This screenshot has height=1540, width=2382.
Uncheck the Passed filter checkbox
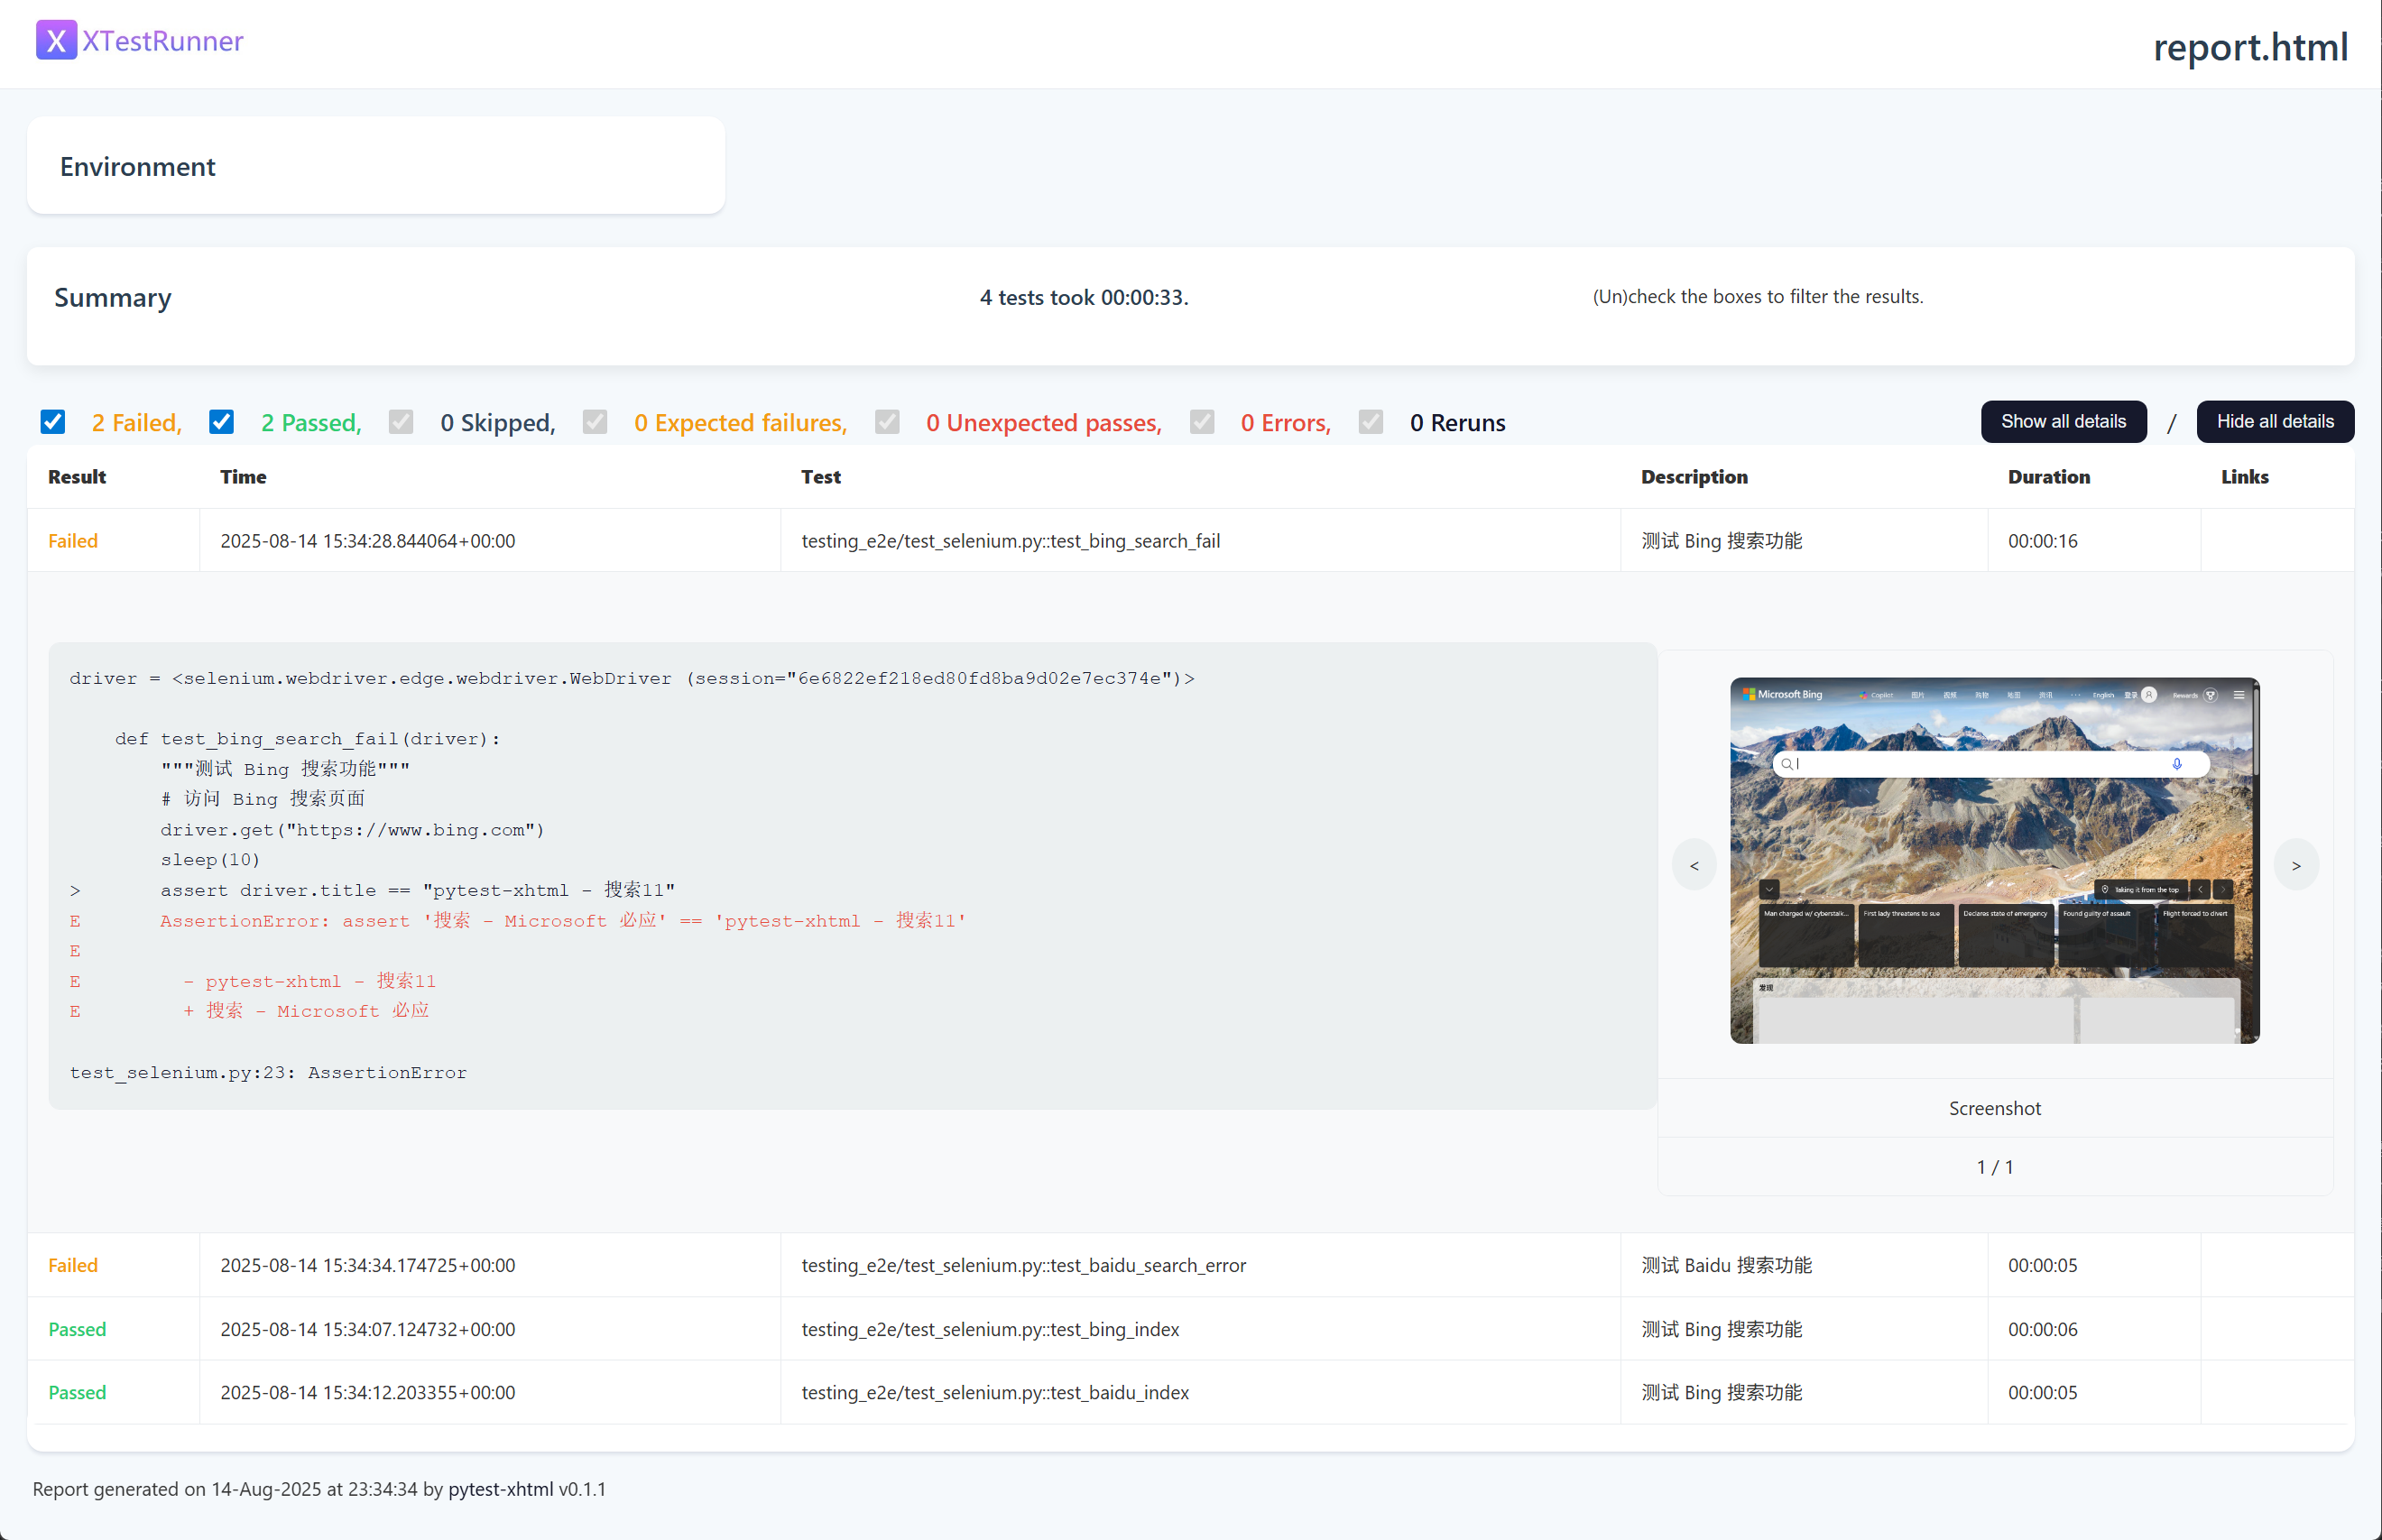click(x=221, y=422)
